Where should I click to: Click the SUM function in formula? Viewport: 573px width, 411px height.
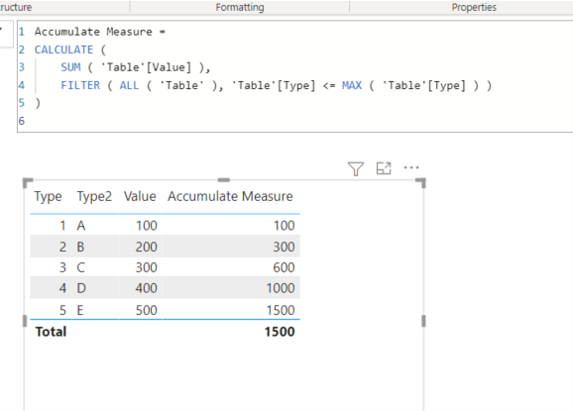[71, 67]
